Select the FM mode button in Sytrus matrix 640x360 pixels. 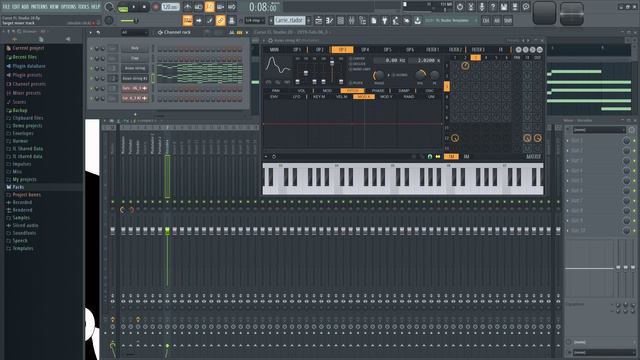coord(451,157)
